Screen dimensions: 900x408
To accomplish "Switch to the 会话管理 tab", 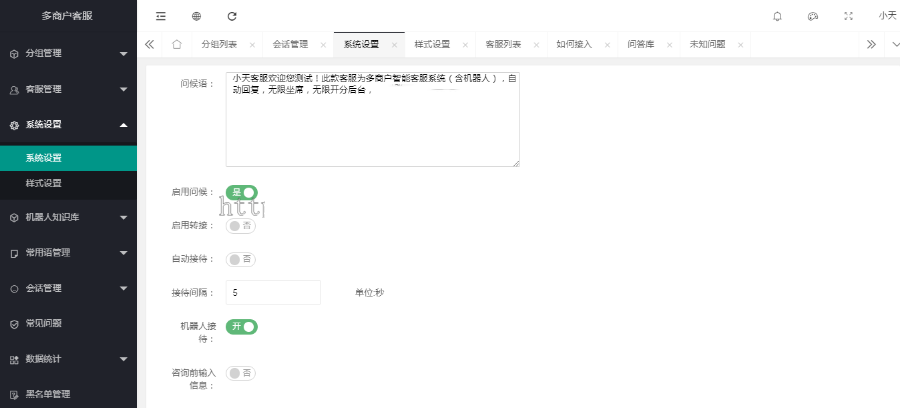I will pyautogui.click(x=290, y=44).
